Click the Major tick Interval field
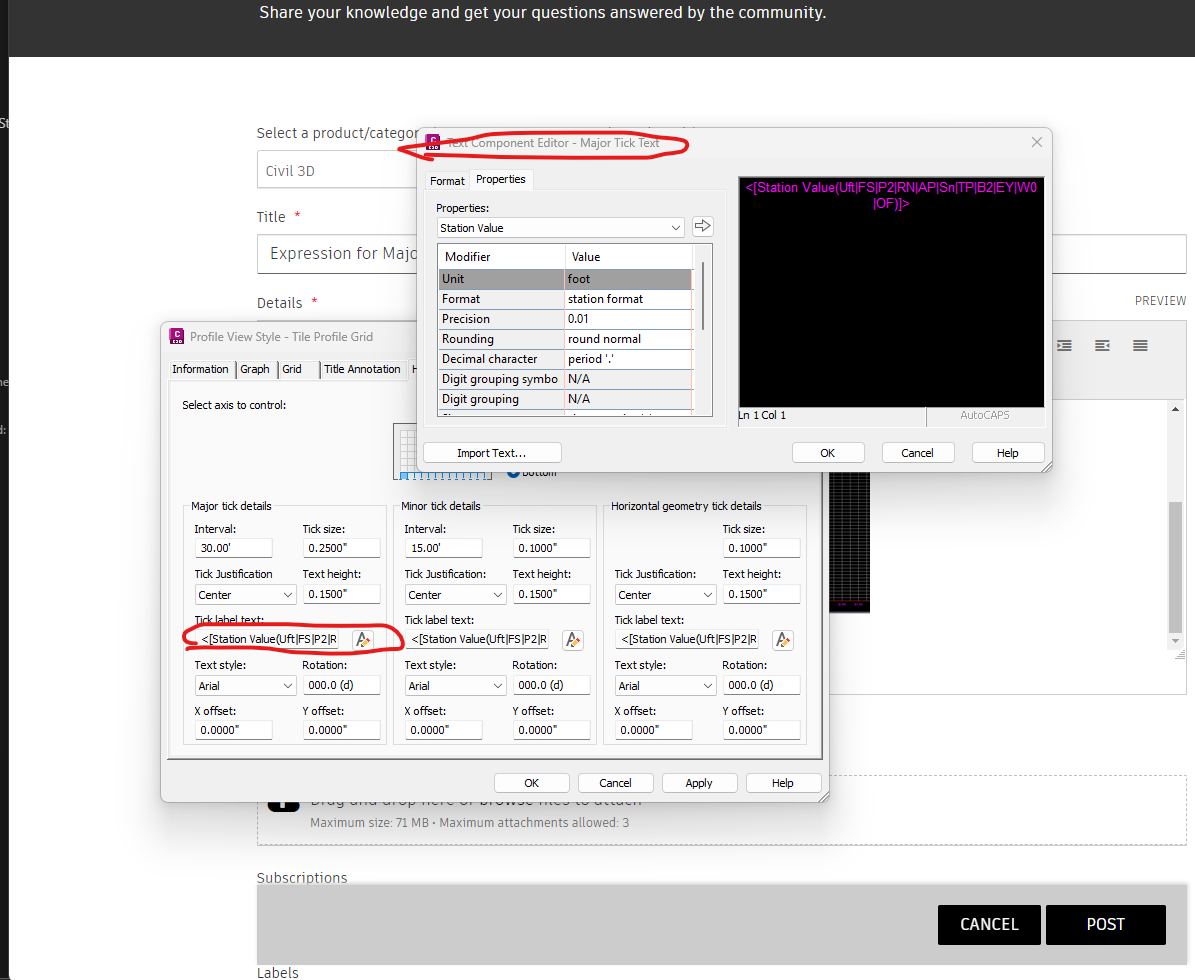The height and width of the screenshot is (980, 1195). pos(233,548)
